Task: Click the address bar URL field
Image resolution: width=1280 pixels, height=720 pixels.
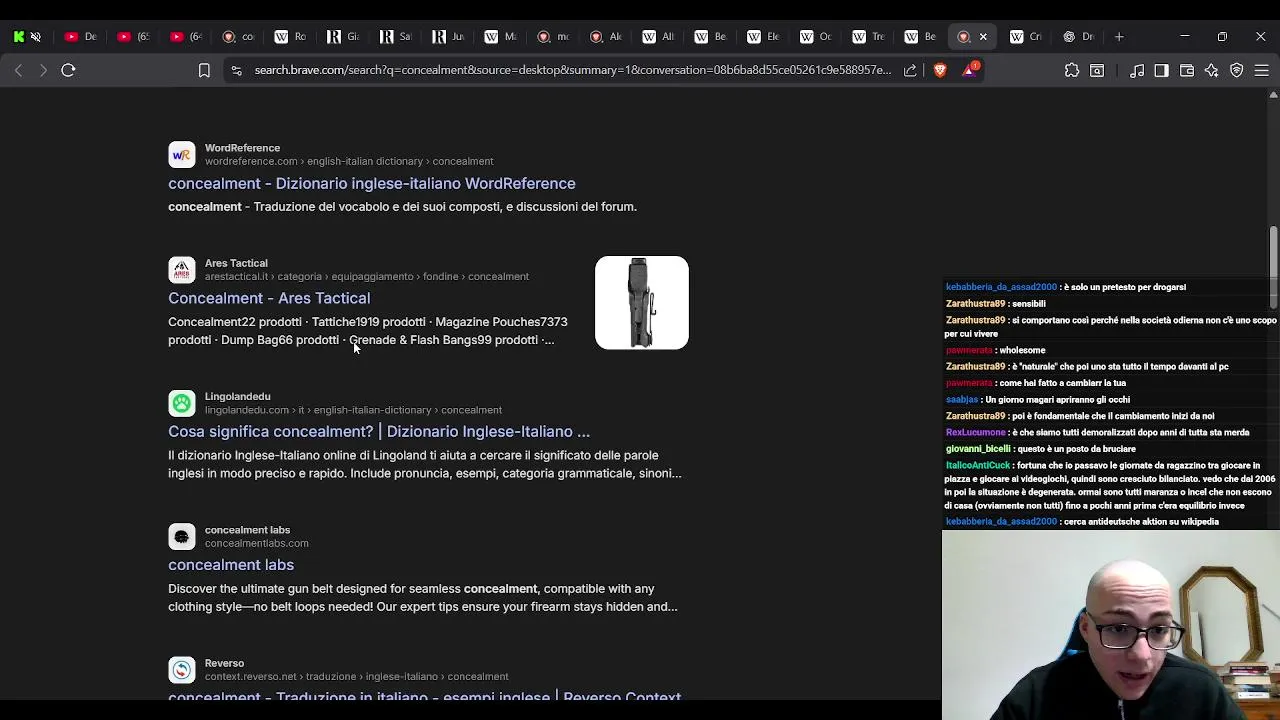Action: 572,70
